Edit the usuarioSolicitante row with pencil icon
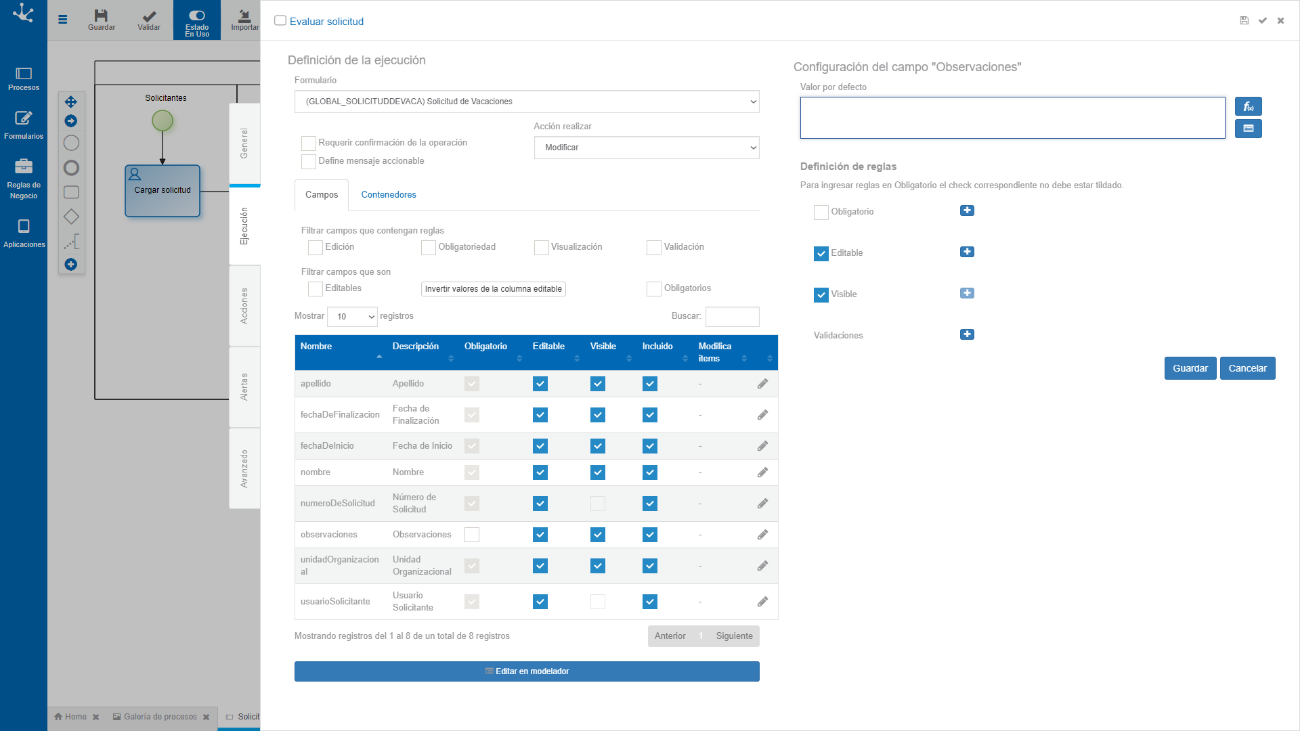 [763, 601]
